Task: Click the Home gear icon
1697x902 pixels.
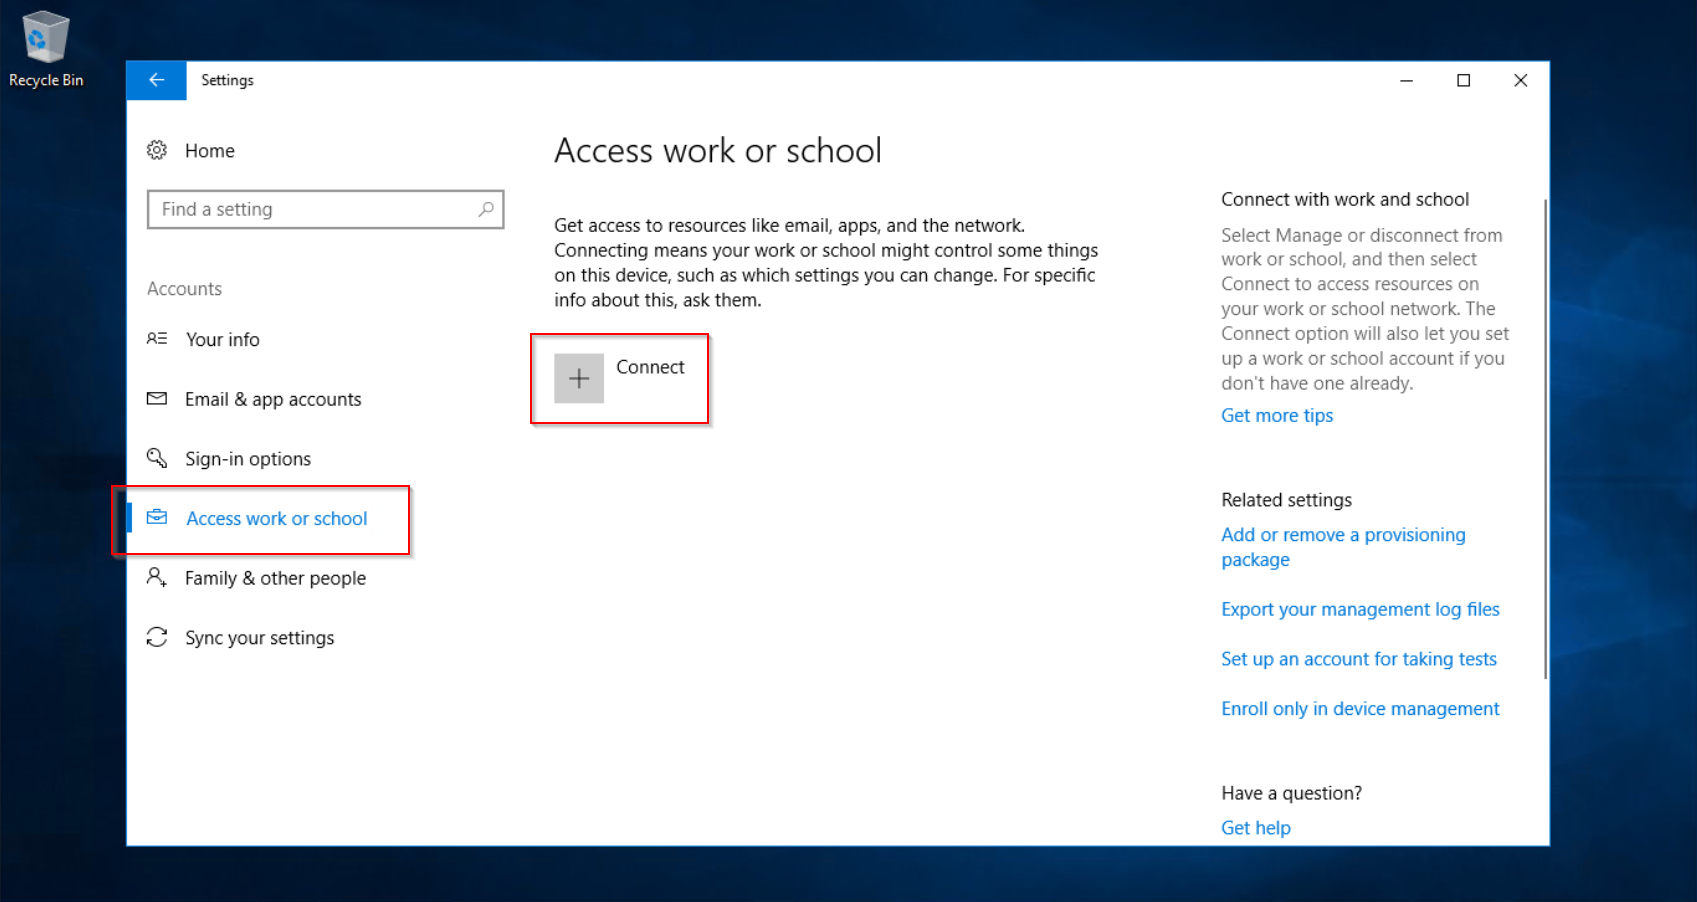Action: click(157, 150)
